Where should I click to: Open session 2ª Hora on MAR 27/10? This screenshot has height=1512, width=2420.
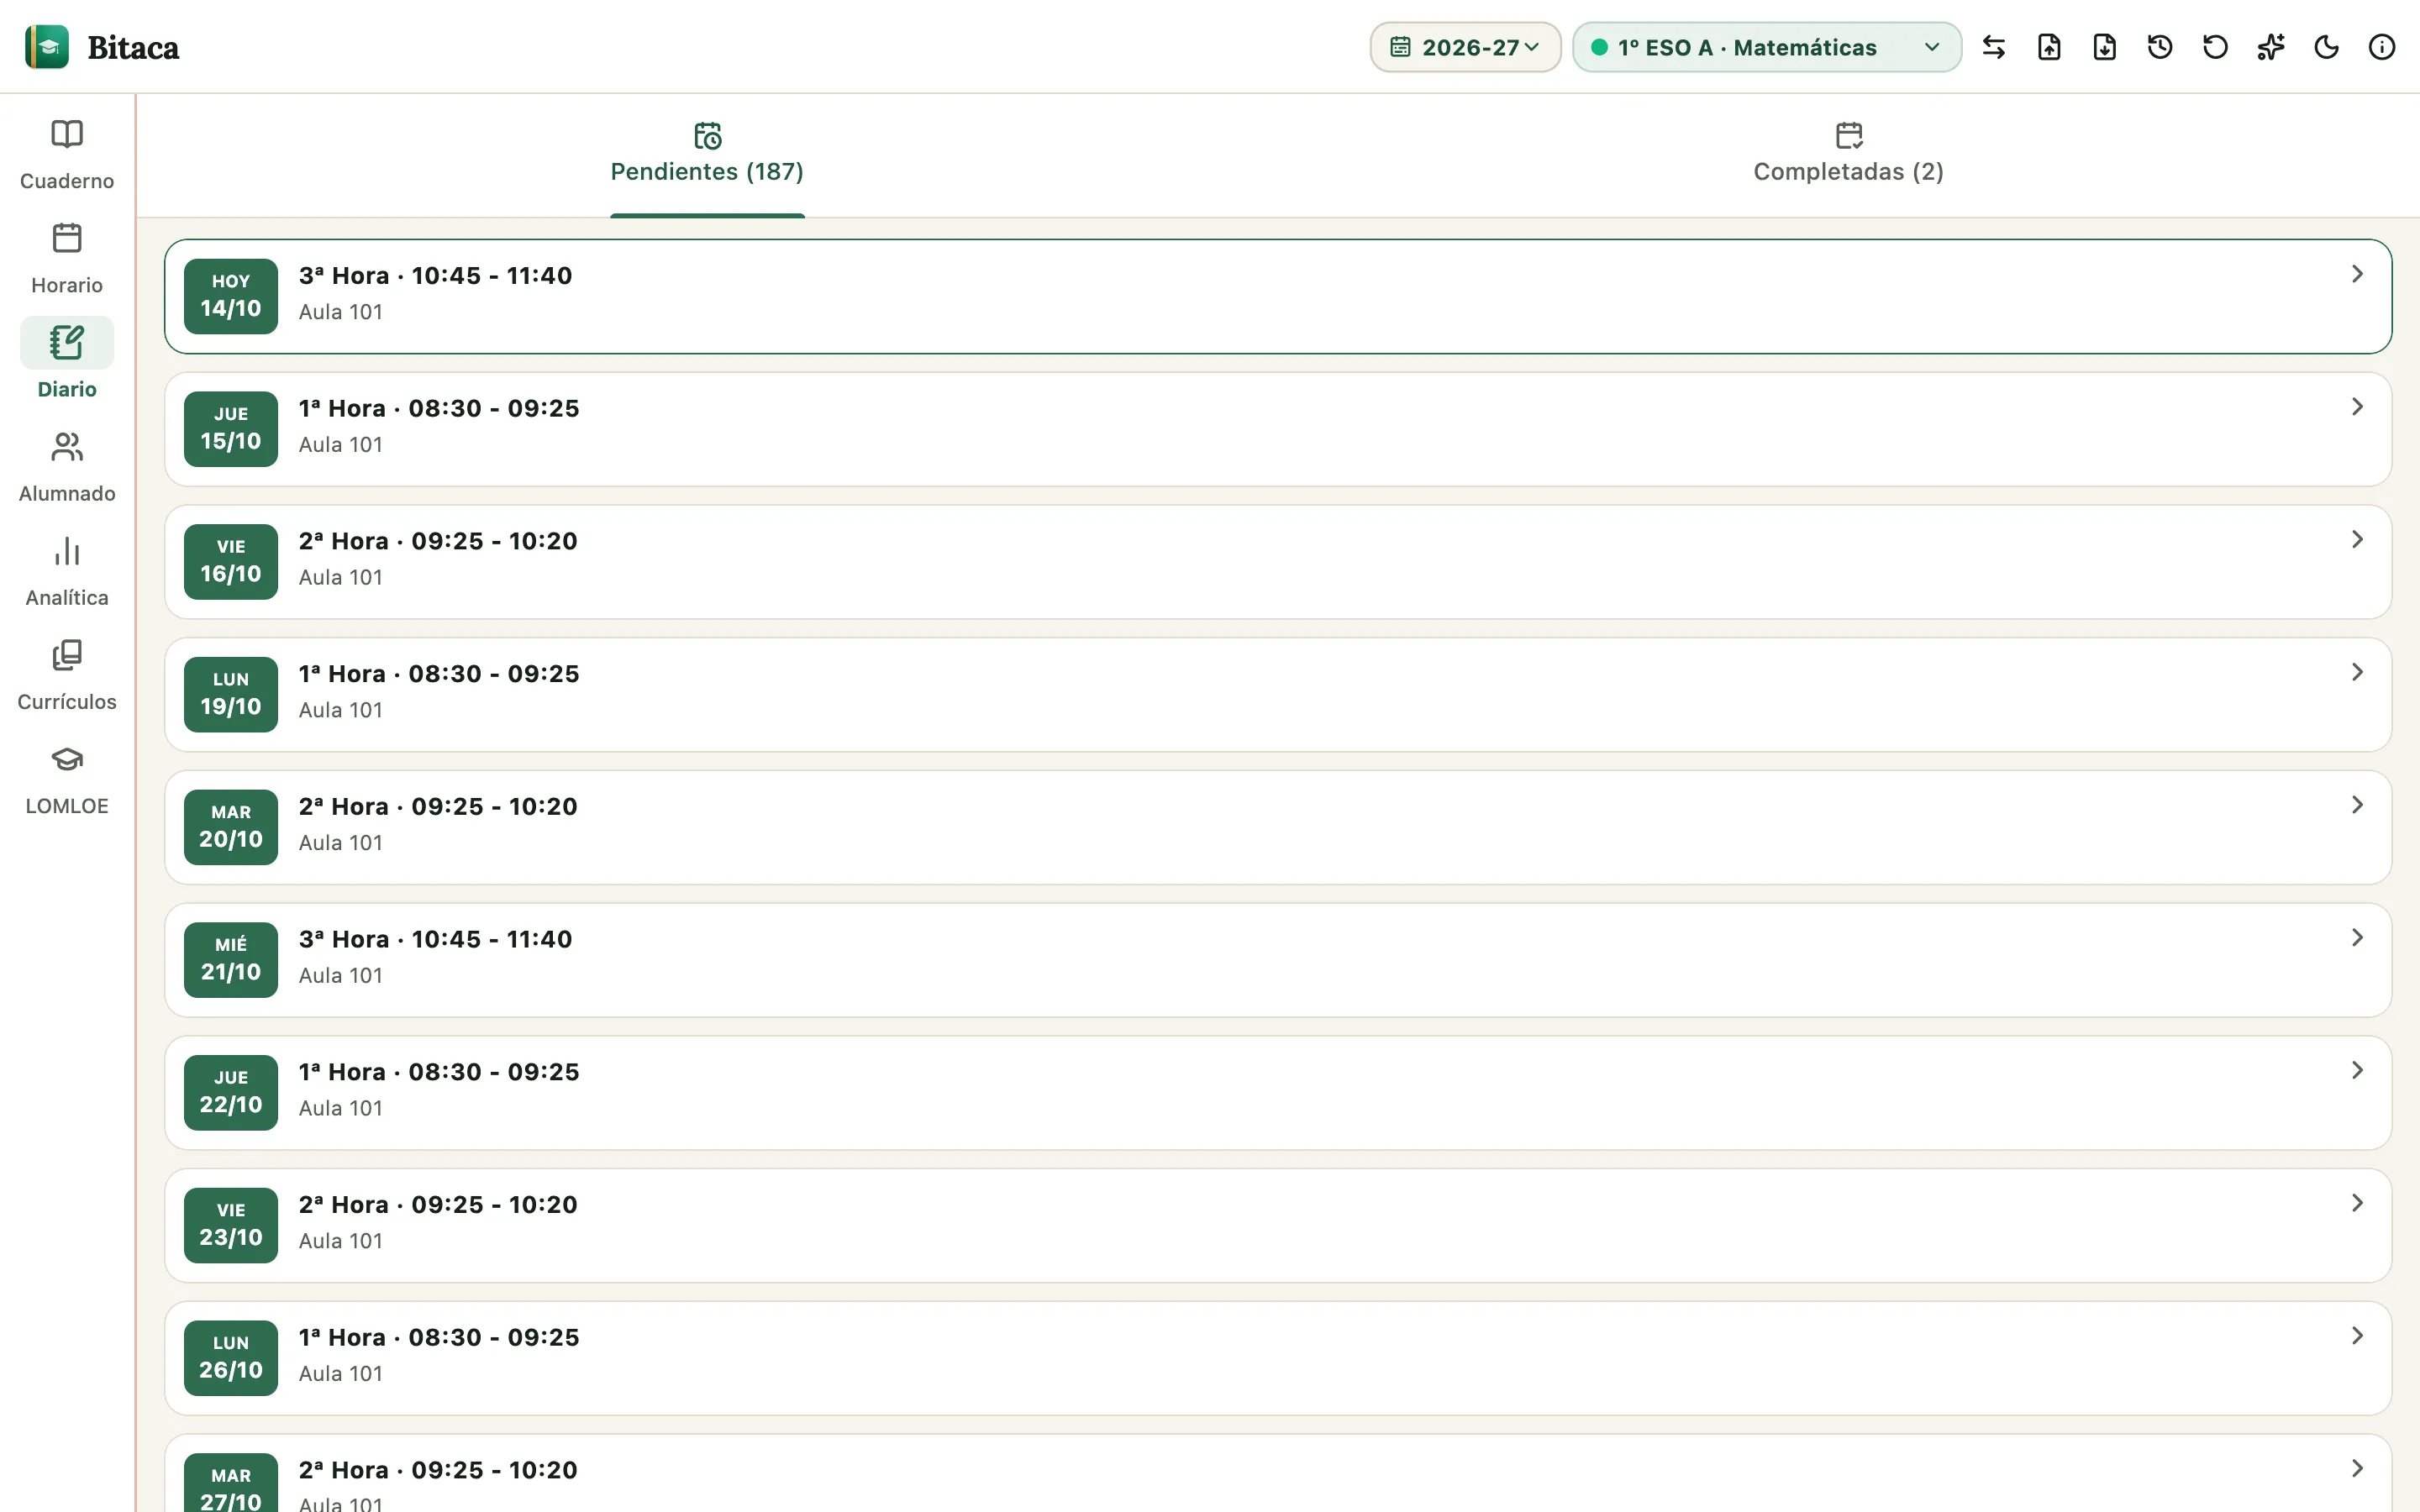[1278, 1474]
